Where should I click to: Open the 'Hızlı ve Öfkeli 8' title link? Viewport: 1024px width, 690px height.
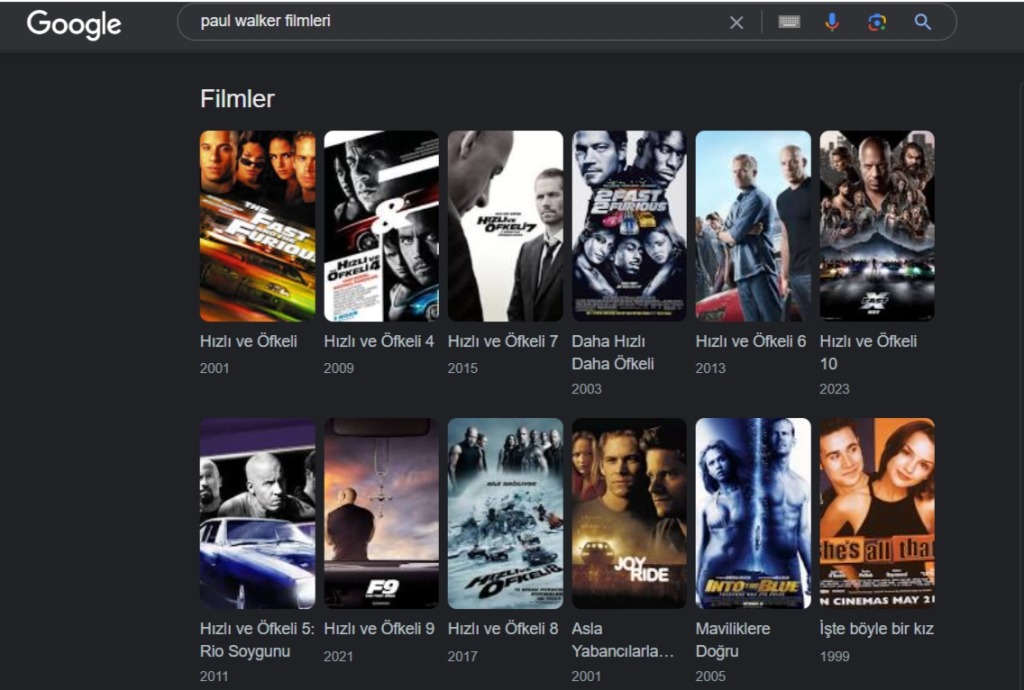coord(503,629)
